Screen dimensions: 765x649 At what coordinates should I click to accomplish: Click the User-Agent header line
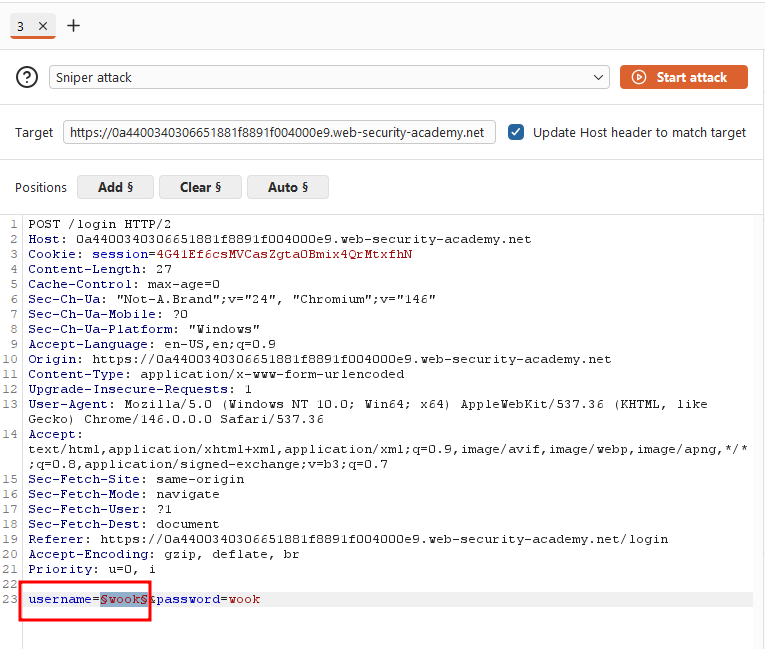(x=368, y=412)
